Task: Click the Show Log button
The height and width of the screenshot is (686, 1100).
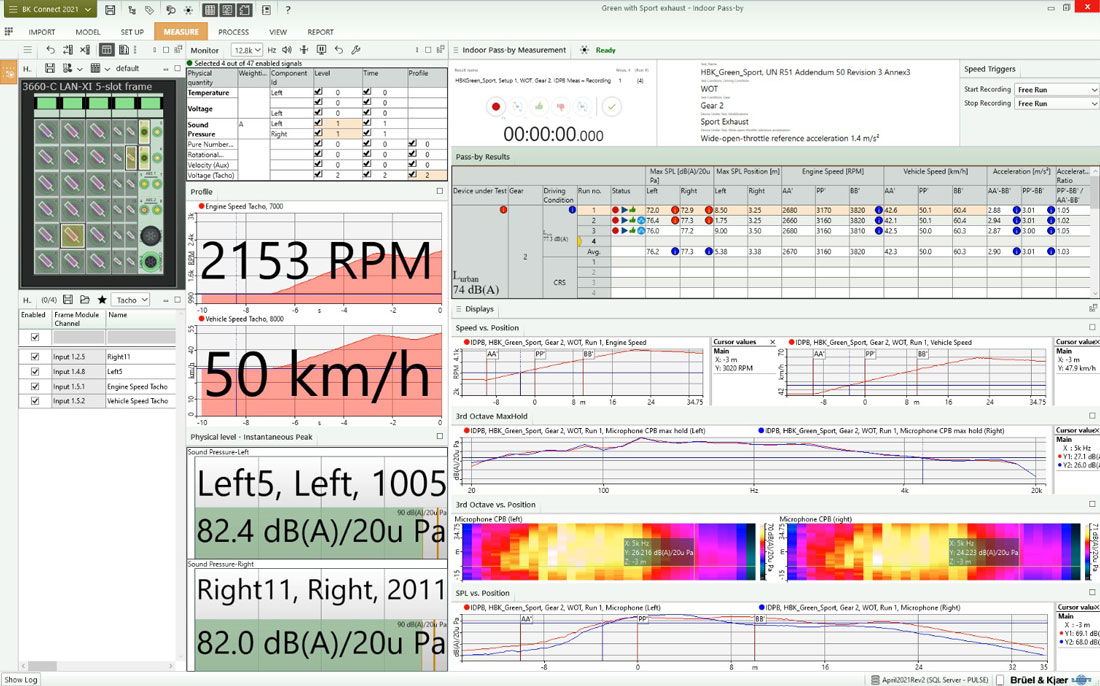Action: pyautogui.click(x=21, y=679)
